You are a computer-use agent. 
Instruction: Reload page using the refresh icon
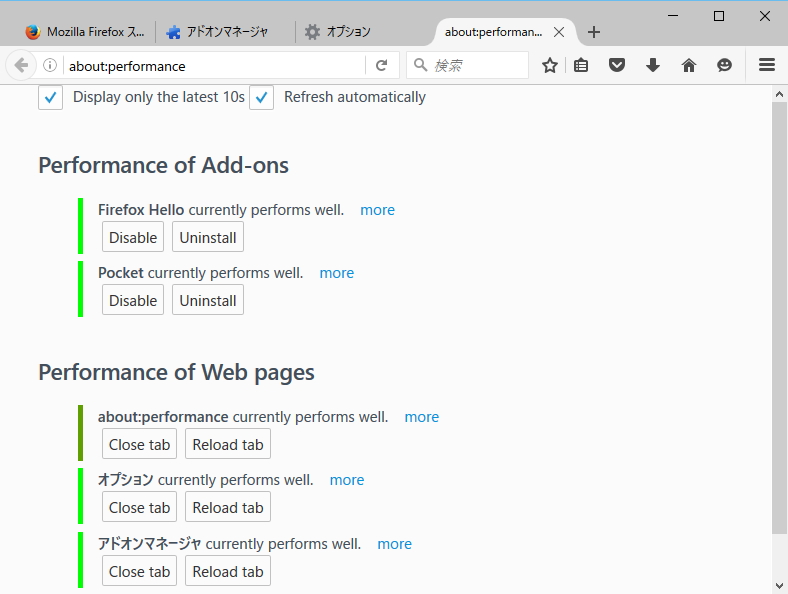381,65
